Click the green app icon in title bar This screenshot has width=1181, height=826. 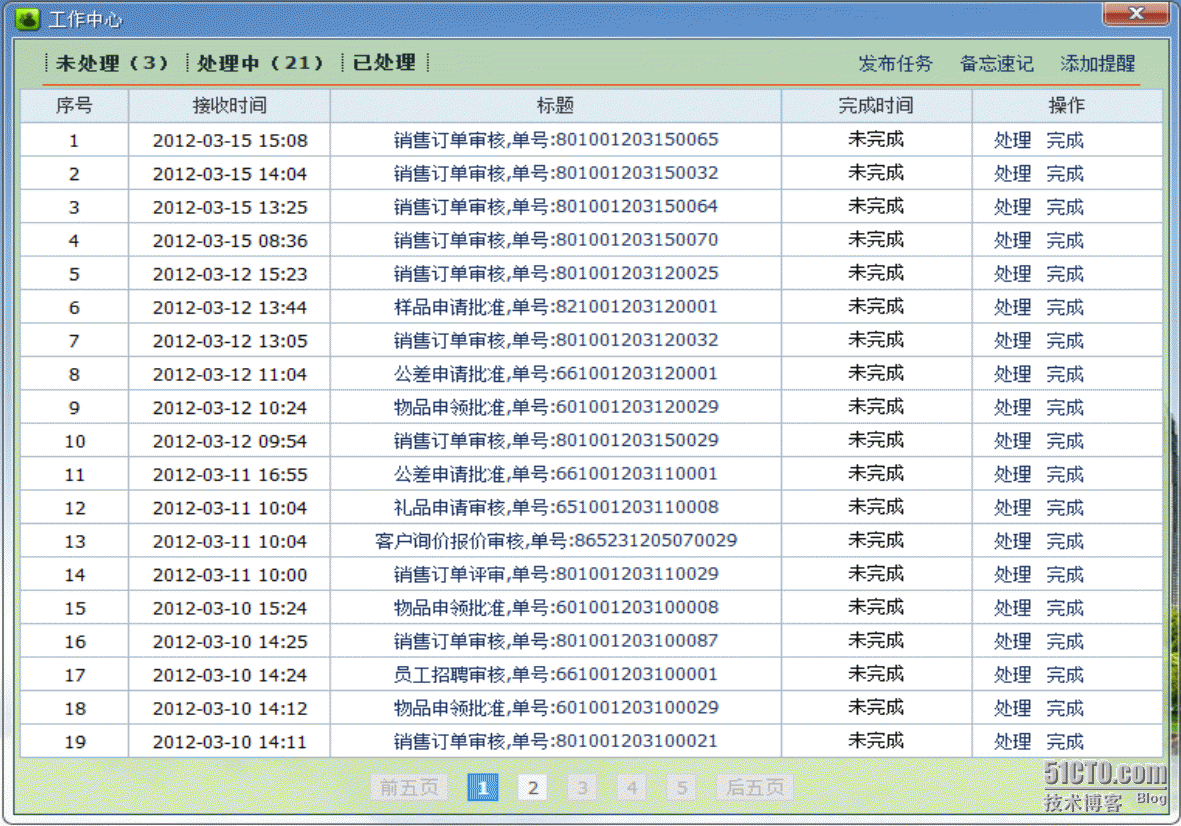pyautogui.click(x=27, y=19)
